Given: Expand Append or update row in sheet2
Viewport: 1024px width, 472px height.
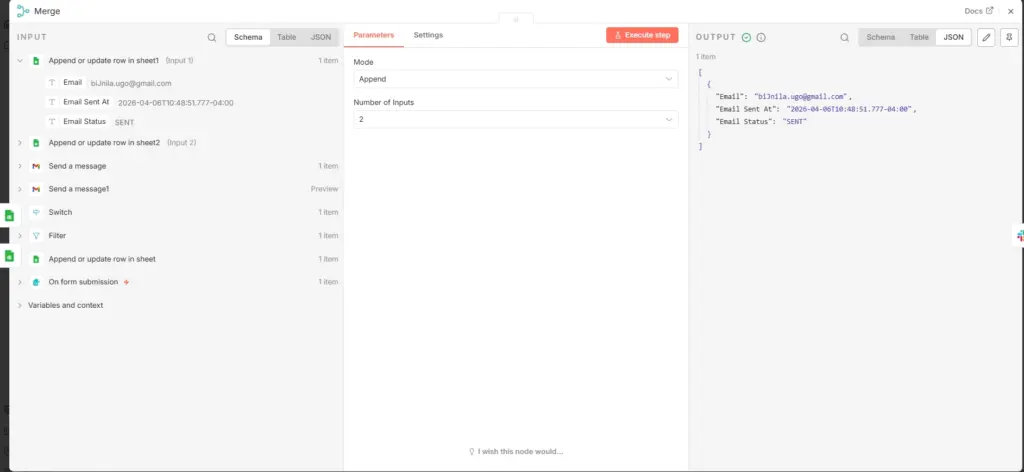Looking at the screenshot, I should click(20, 142).
